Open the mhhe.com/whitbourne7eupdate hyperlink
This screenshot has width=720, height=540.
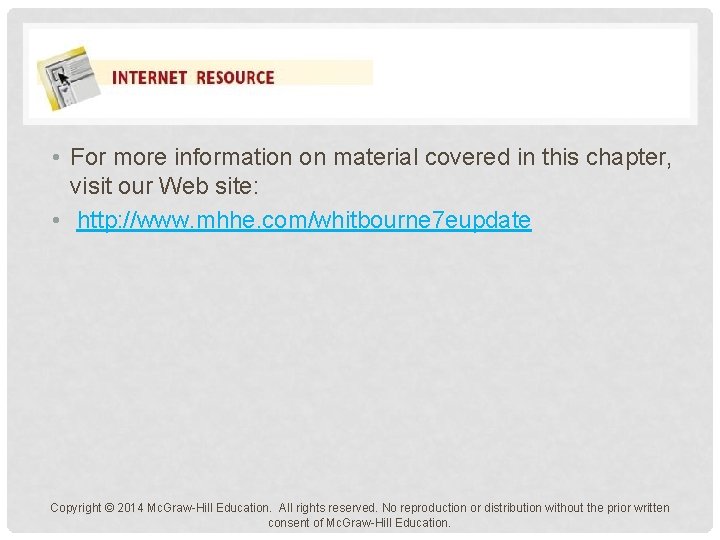(x=304, y=220)
